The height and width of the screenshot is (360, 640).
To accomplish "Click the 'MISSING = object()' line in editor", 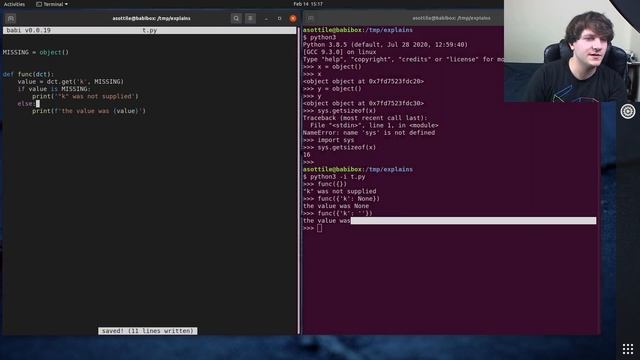I will click(x=36, y=52).
